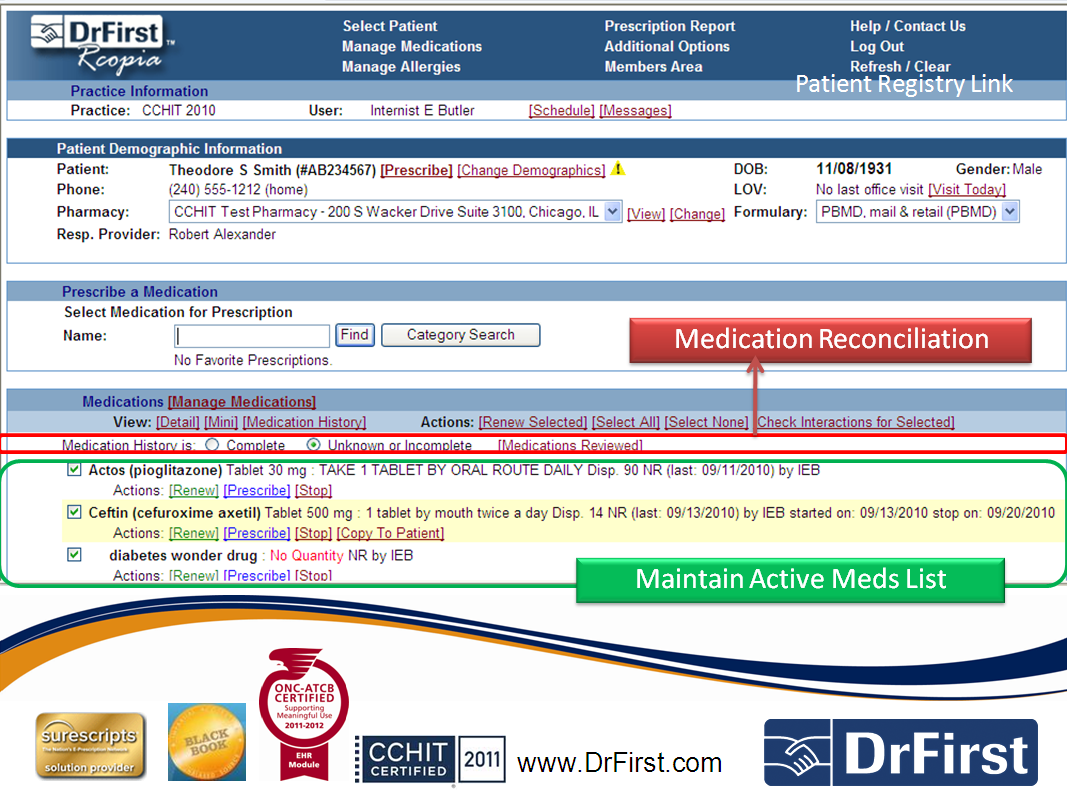1067x799 pixels.
Task: Click the Black Book gold seal badge
Action: (x=207, y=742)
